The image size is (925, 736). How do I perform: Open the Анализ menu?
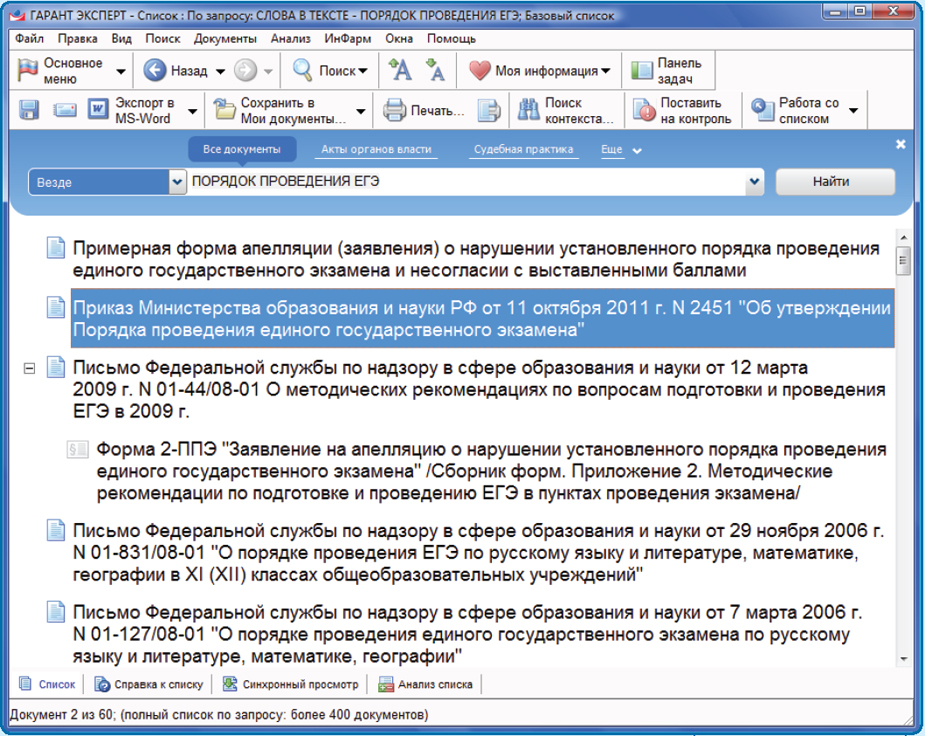click(x=290, y=39)
